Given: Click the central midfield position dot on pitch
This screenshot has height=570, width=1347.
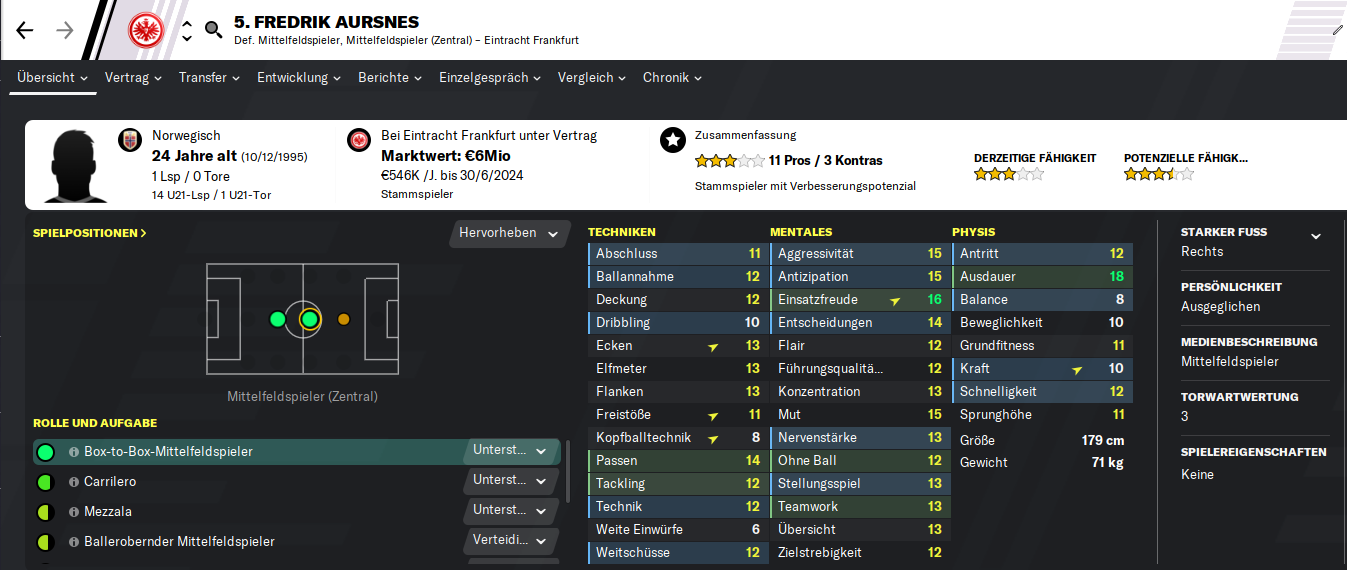Looking at the screenshot, I should (x=309, y=319).
